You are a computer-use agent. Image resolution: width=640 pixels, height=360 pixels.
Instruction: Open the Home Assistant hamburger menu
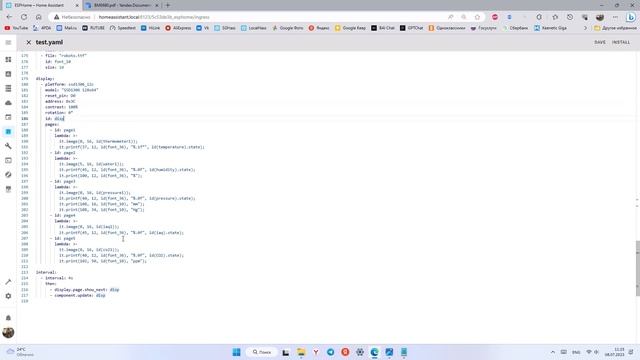(x=8, y=42)
